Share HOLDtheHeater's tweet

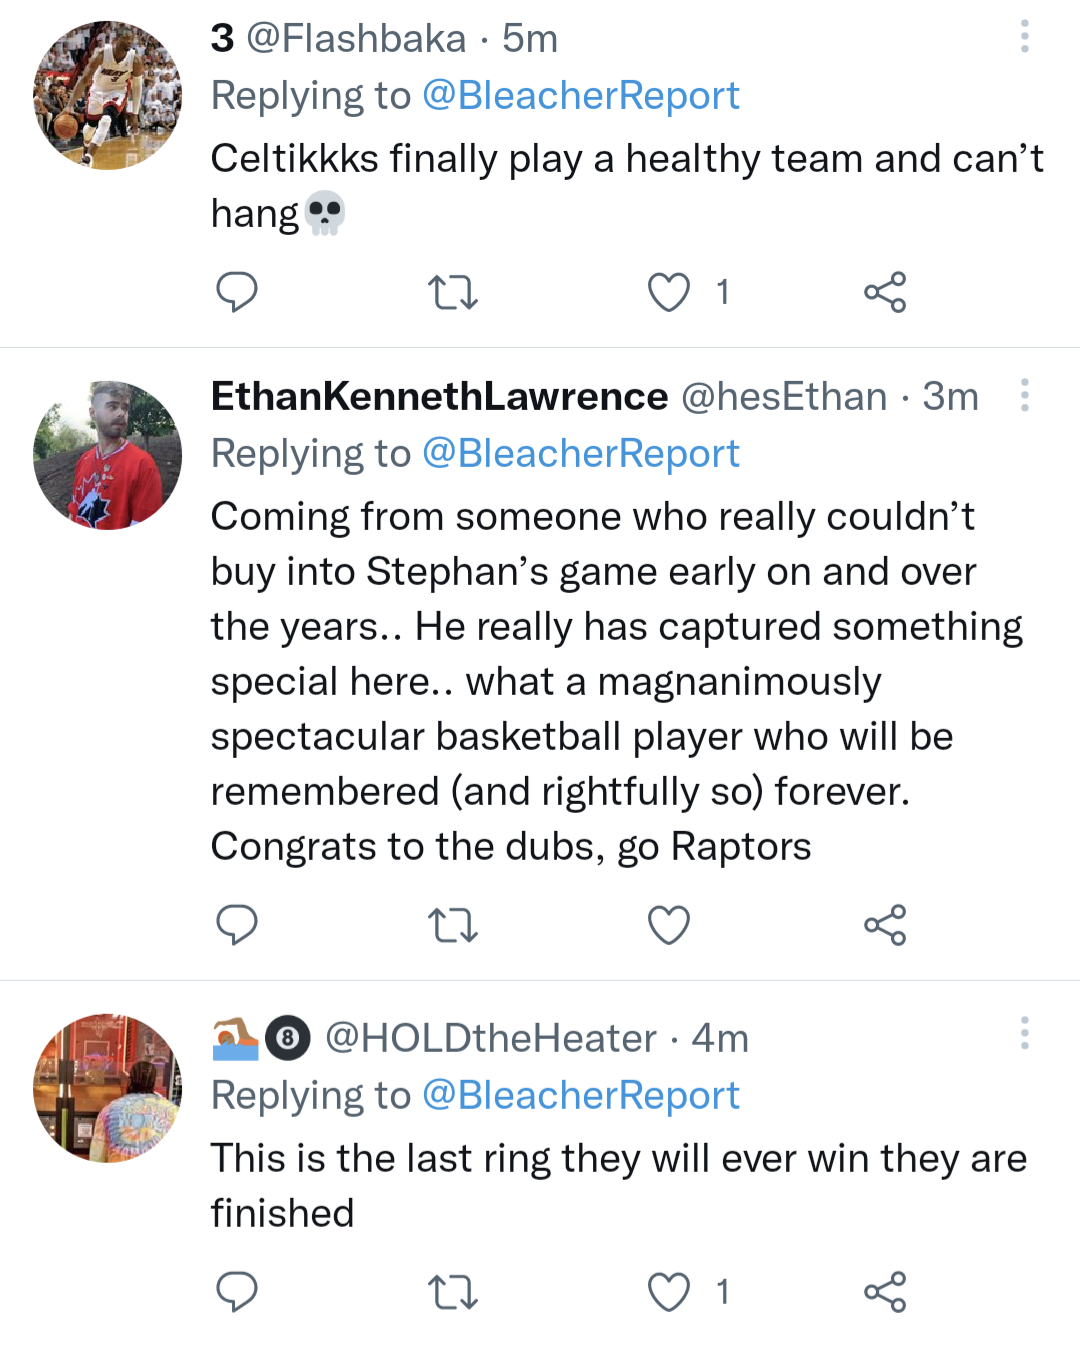885,1292
